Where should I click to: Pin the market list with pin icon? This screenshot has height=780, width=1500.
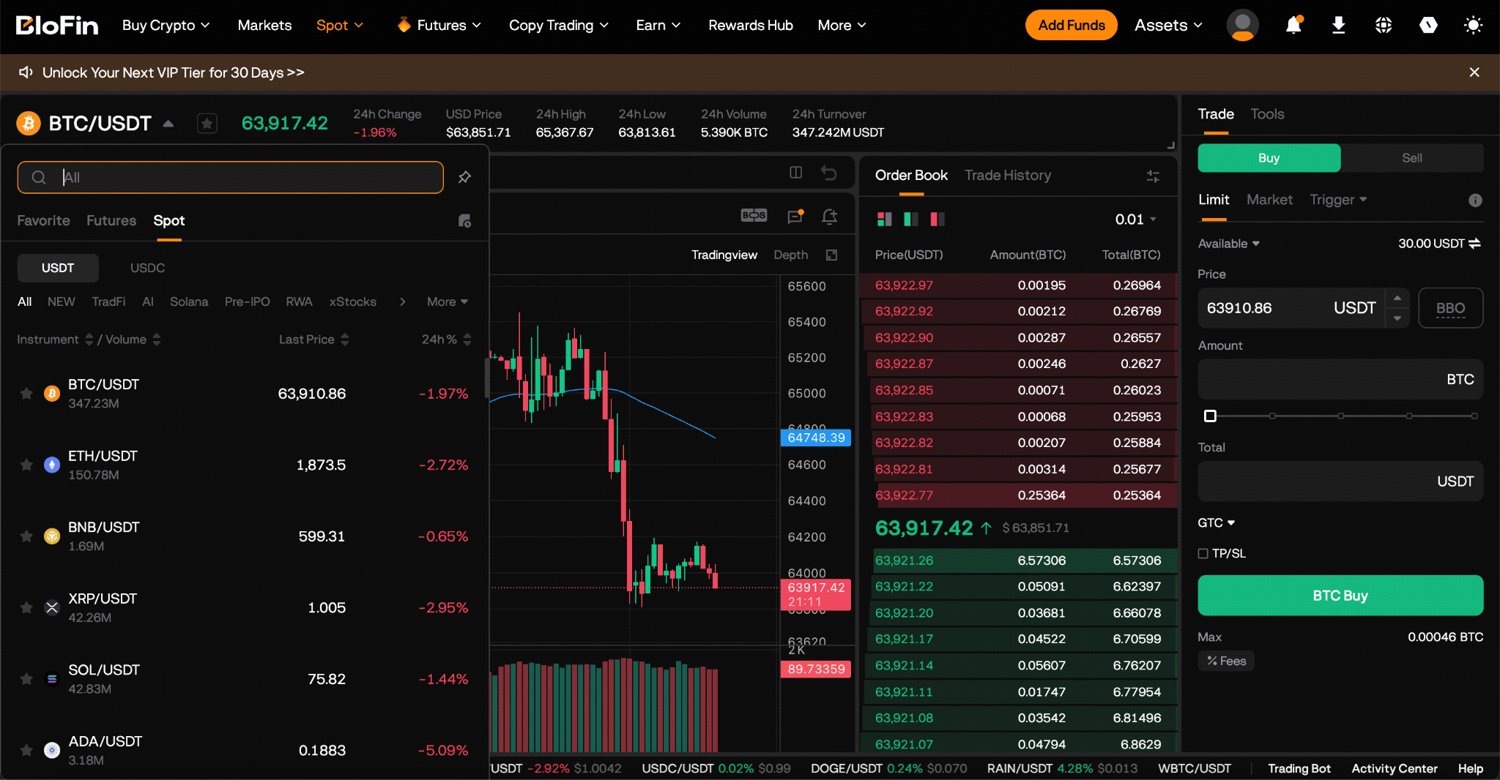464,177
